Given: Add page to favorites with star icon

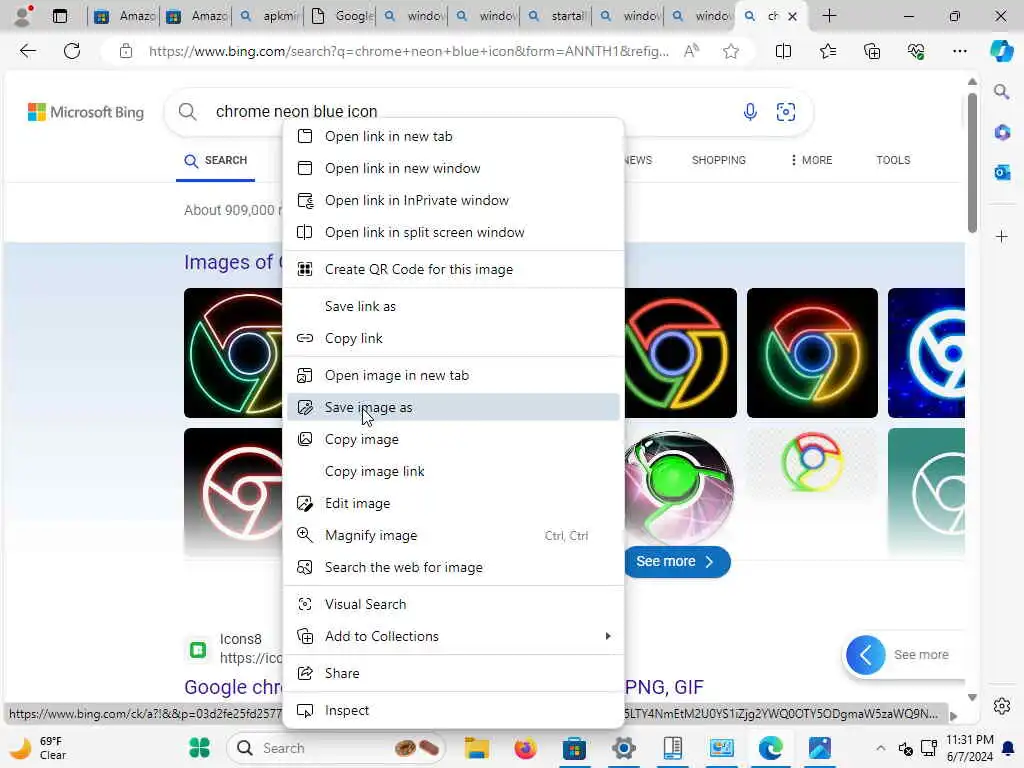Looking at the screenshot, I should (731, 51).
